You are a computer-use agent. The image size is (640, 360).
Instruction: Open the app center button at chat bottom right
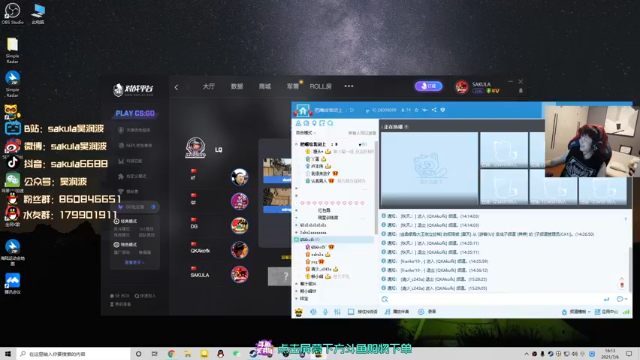(x=607, y=312)
